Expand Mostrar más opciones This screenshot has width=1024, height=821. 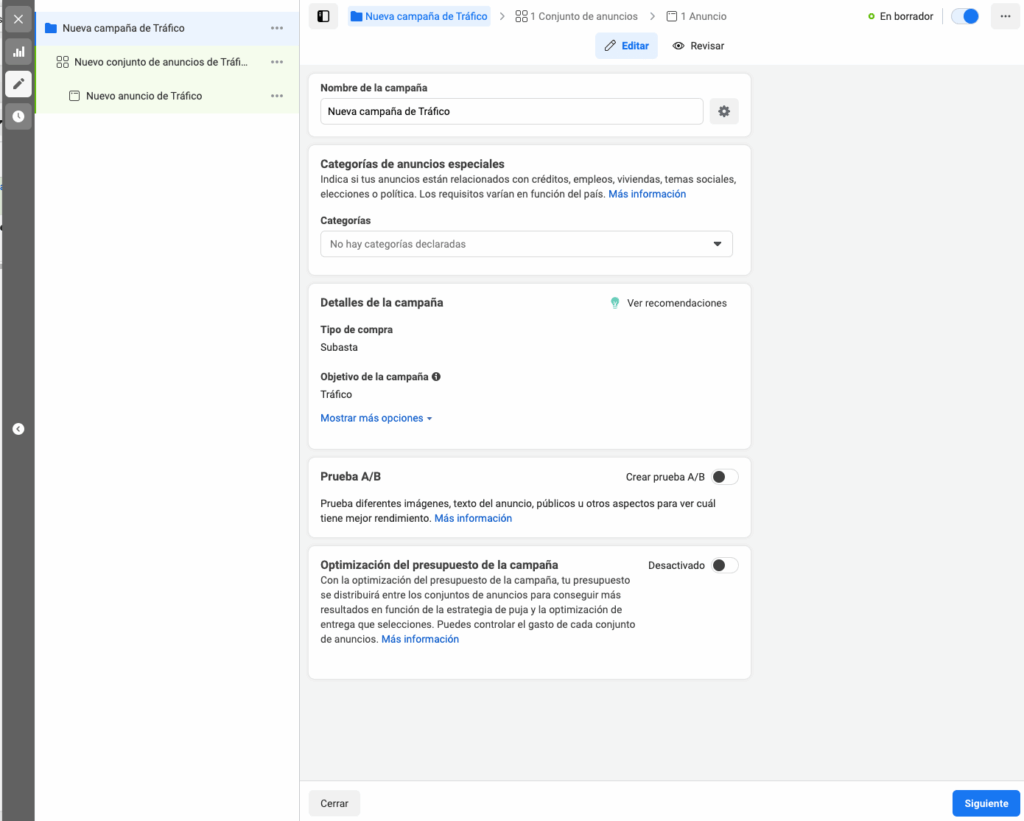pyautogui.click(x=376, y=418)
